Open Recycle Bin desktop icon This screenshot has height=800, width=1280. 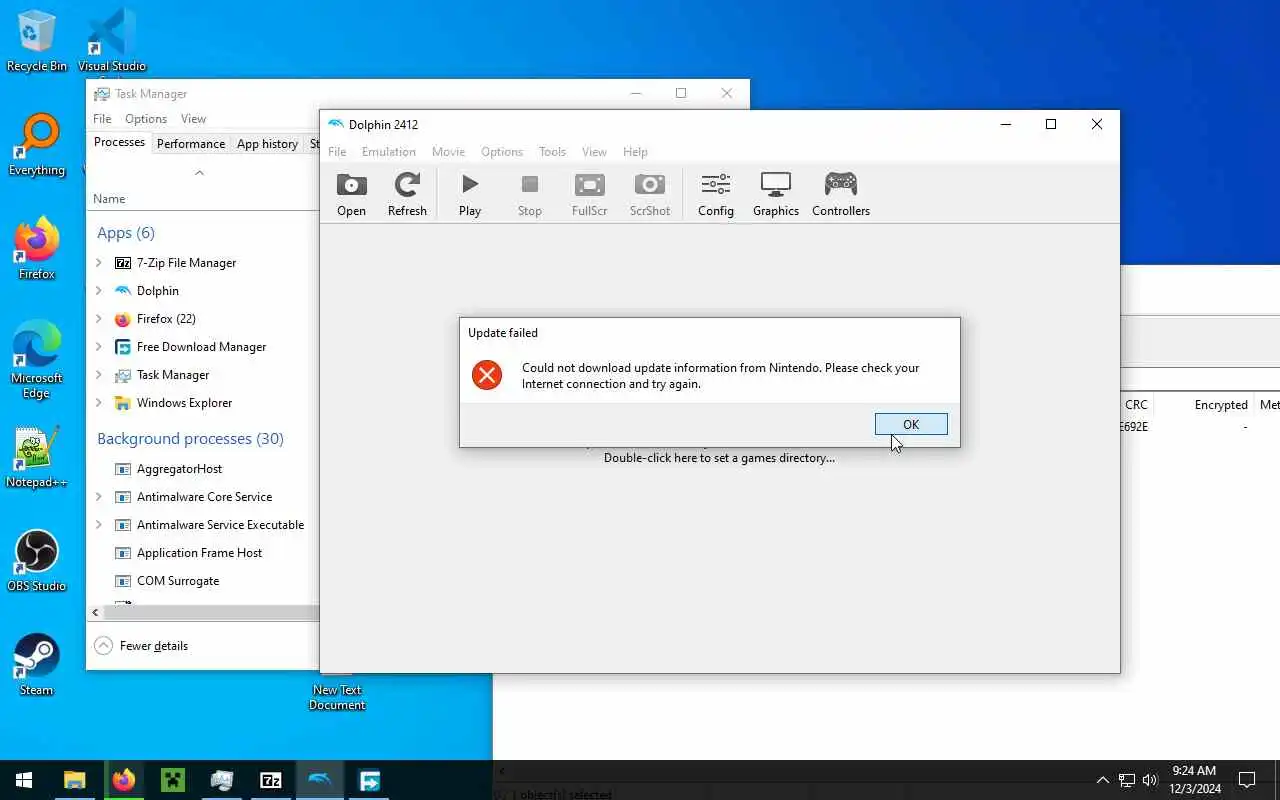pos(37,41)
